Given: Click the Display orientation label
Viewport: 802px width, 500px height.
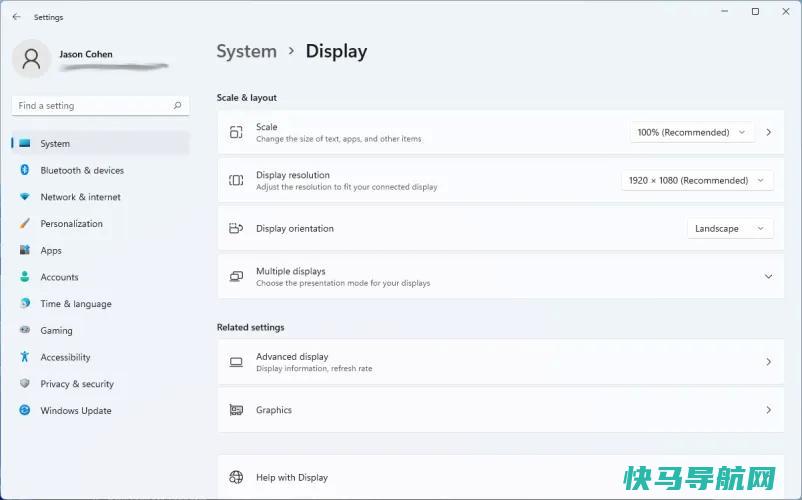Looking at the screenshot, I should pyautogui.click(x=295, y=229).
